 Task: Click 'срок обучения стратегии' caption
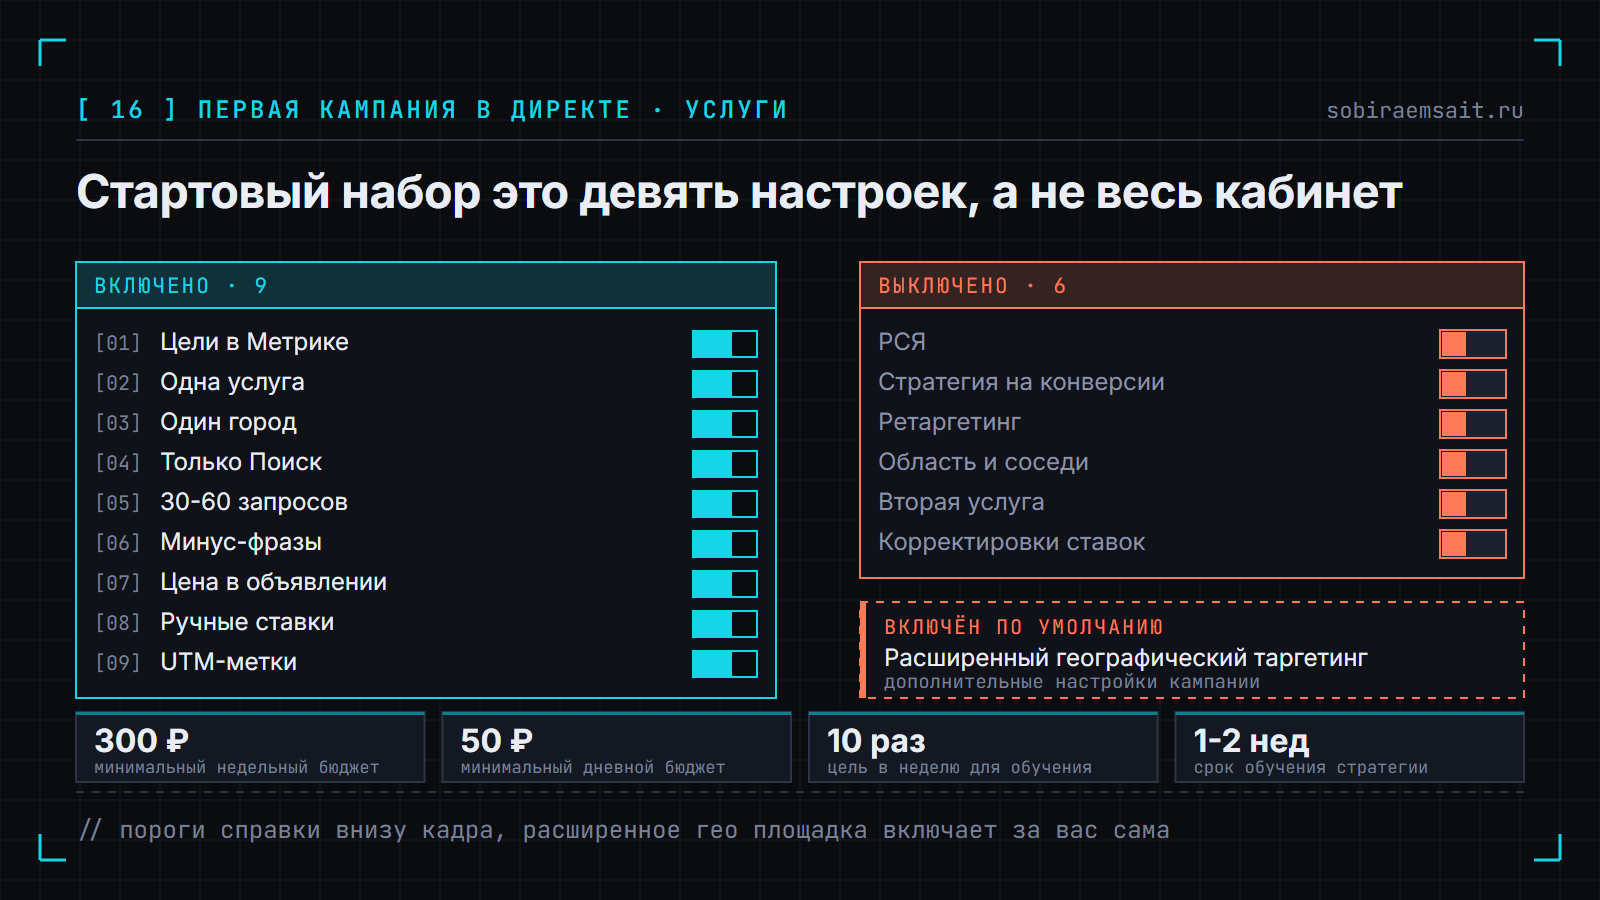pos(1311,768)
